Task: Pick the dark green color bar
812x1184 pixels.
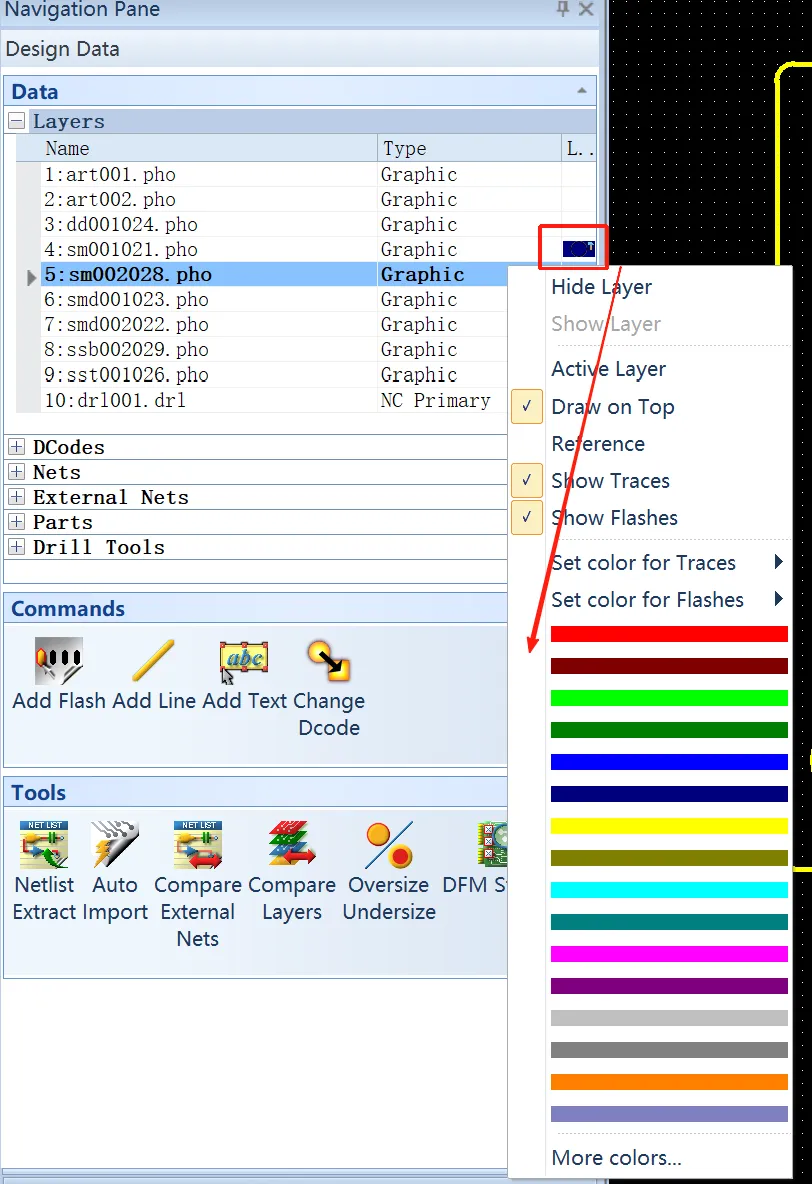Action: [x=669, y=729]
